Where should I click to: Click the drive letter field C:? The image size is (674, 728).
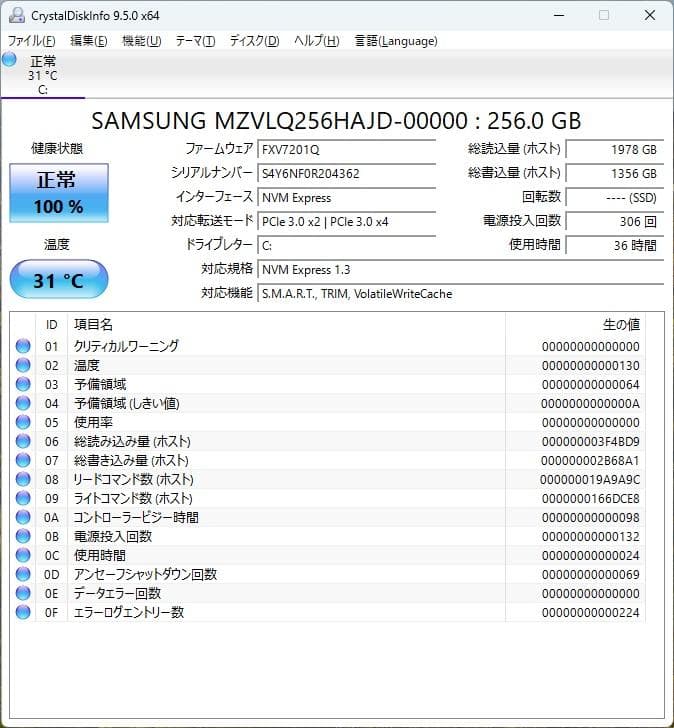click(346, 246)
